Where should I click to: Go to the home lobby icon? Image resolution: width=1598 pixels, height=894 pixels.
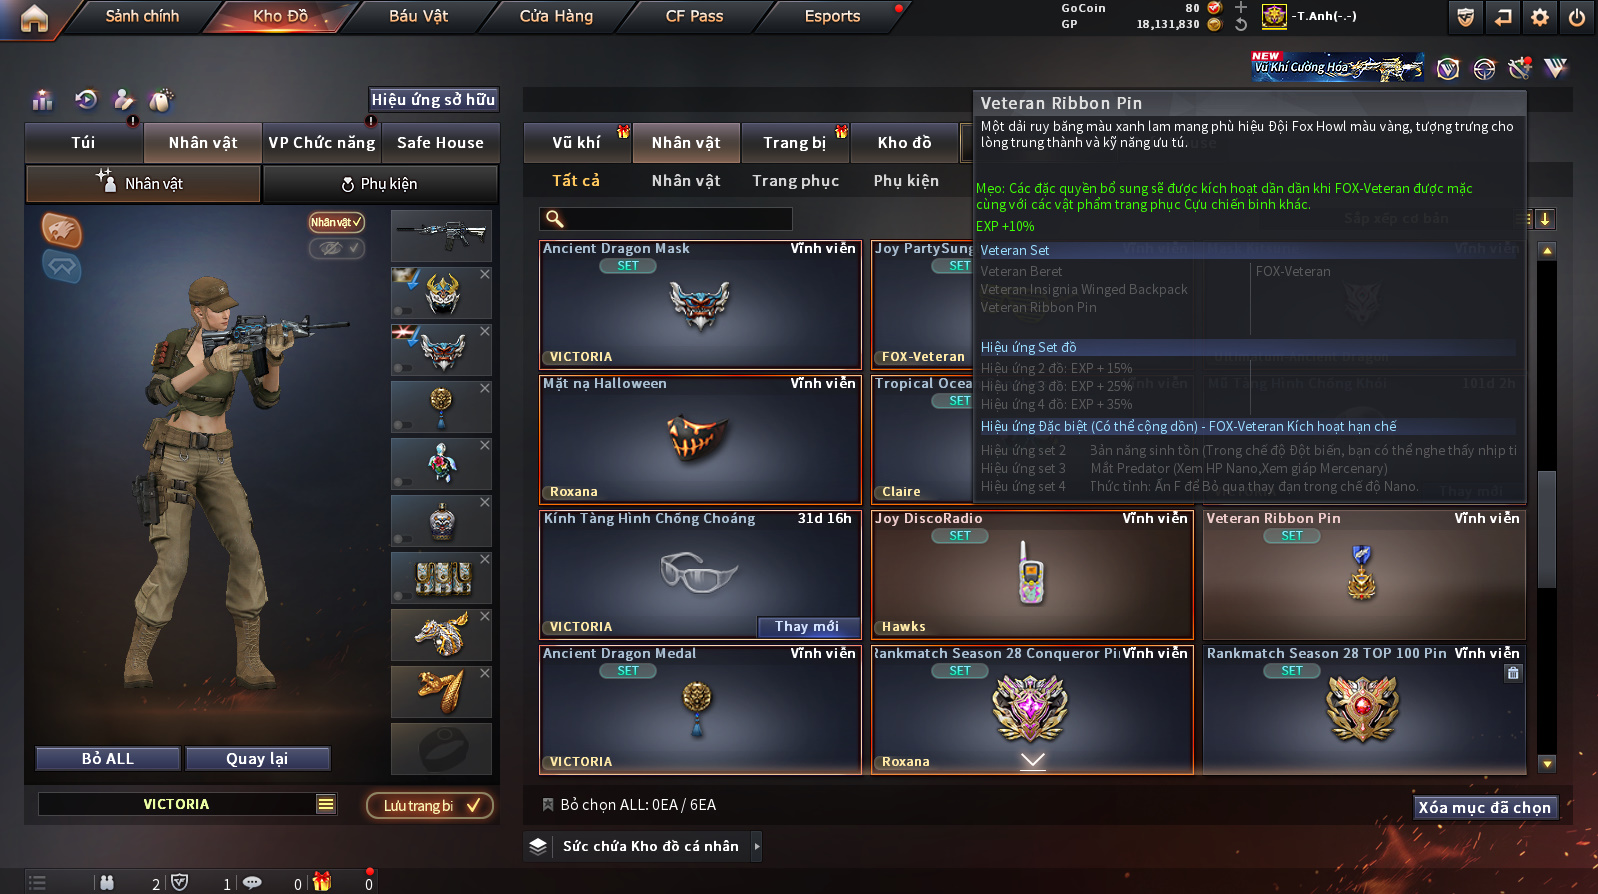tap(34, 18)
